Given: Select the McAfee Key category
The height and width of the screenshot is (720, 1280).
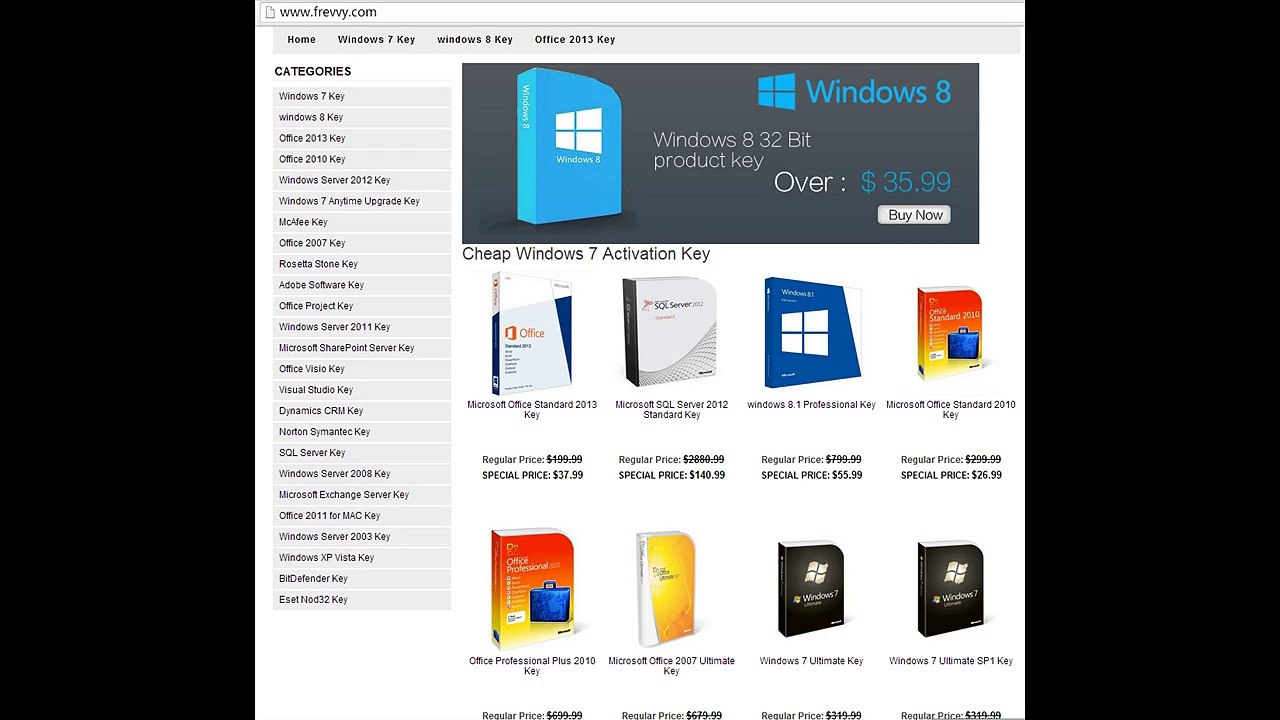Looking at the screenshot, I should coord(362,222).
